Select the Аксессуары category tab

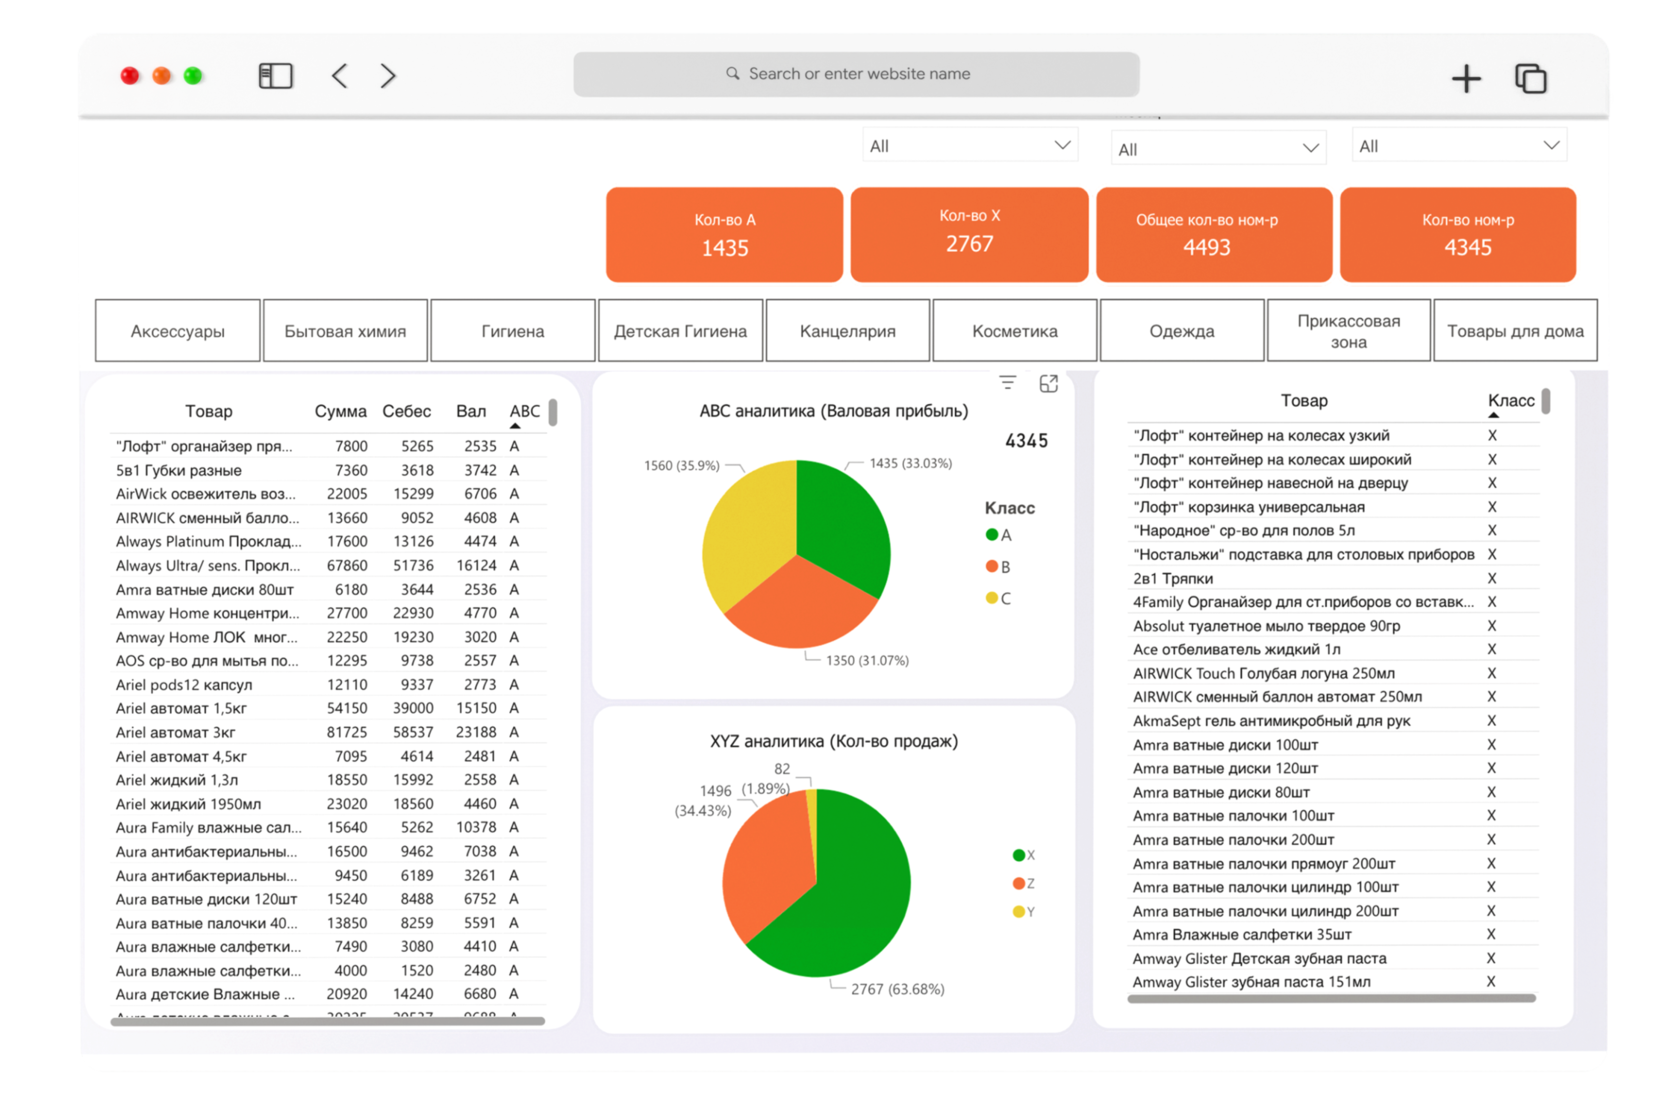tap(178, 331)
